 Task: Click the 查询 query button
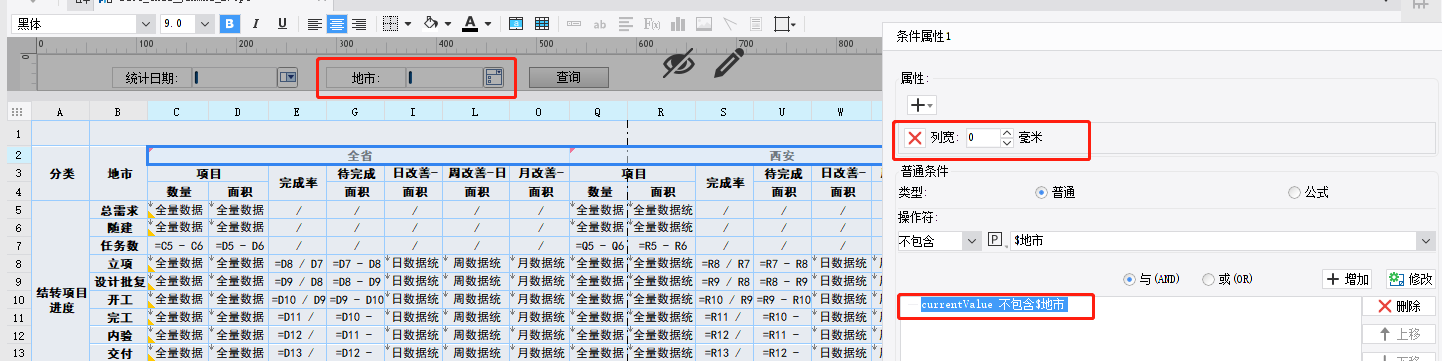(x=569, y=77)
